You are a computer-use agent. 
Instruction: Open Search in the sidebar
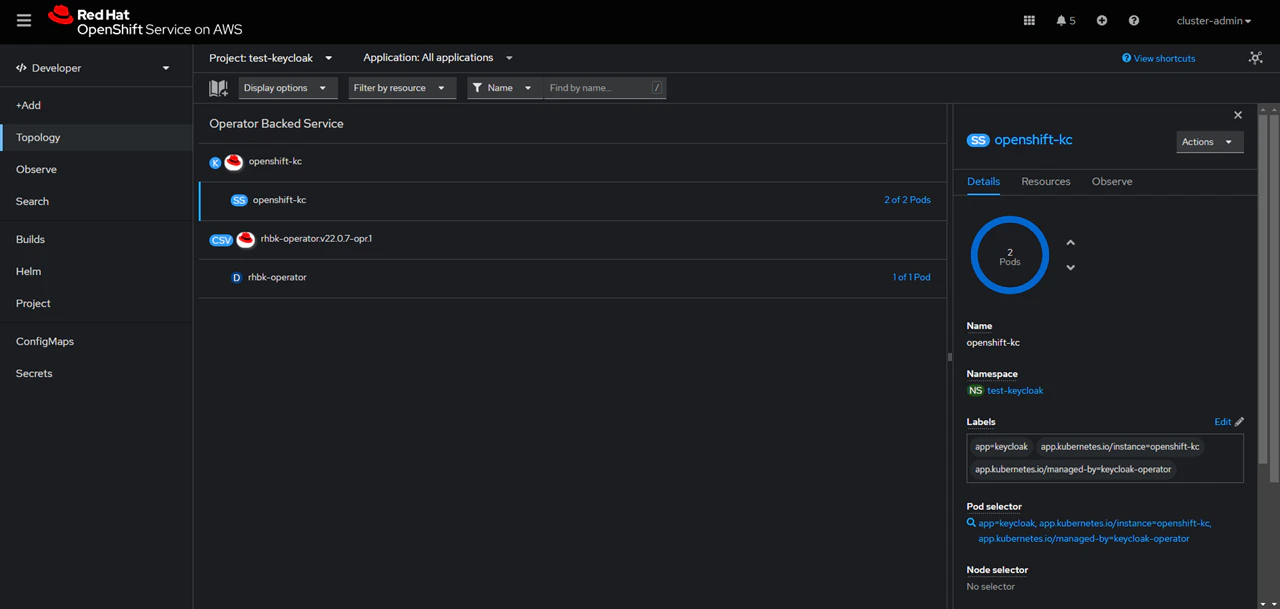(96, 201)
